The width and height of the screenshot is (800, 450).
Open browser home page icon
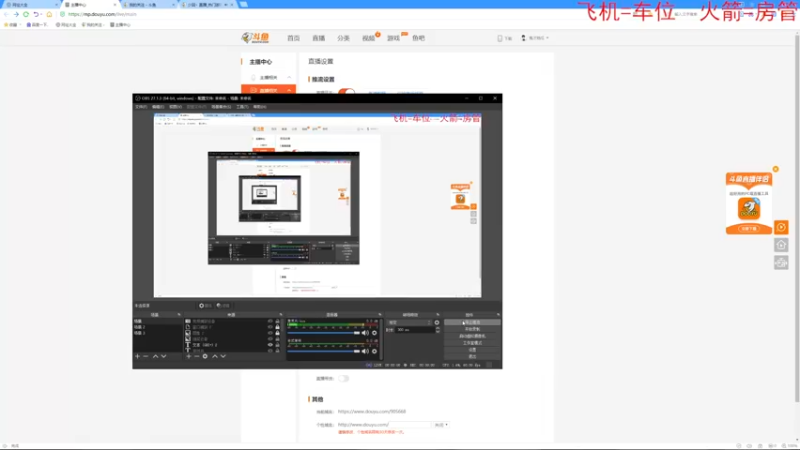click(49, 14)
